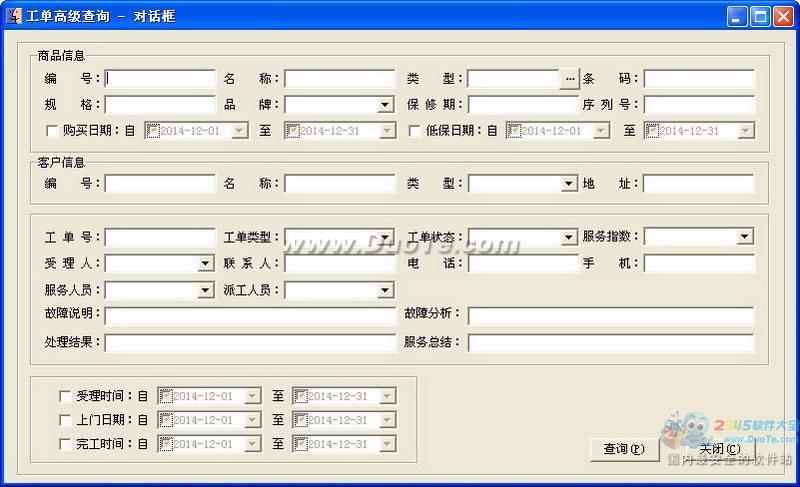800x487 pixels.
Task: Open the customer 类型 dropdown
Action: pyautogui.click(x=569, y=184)
